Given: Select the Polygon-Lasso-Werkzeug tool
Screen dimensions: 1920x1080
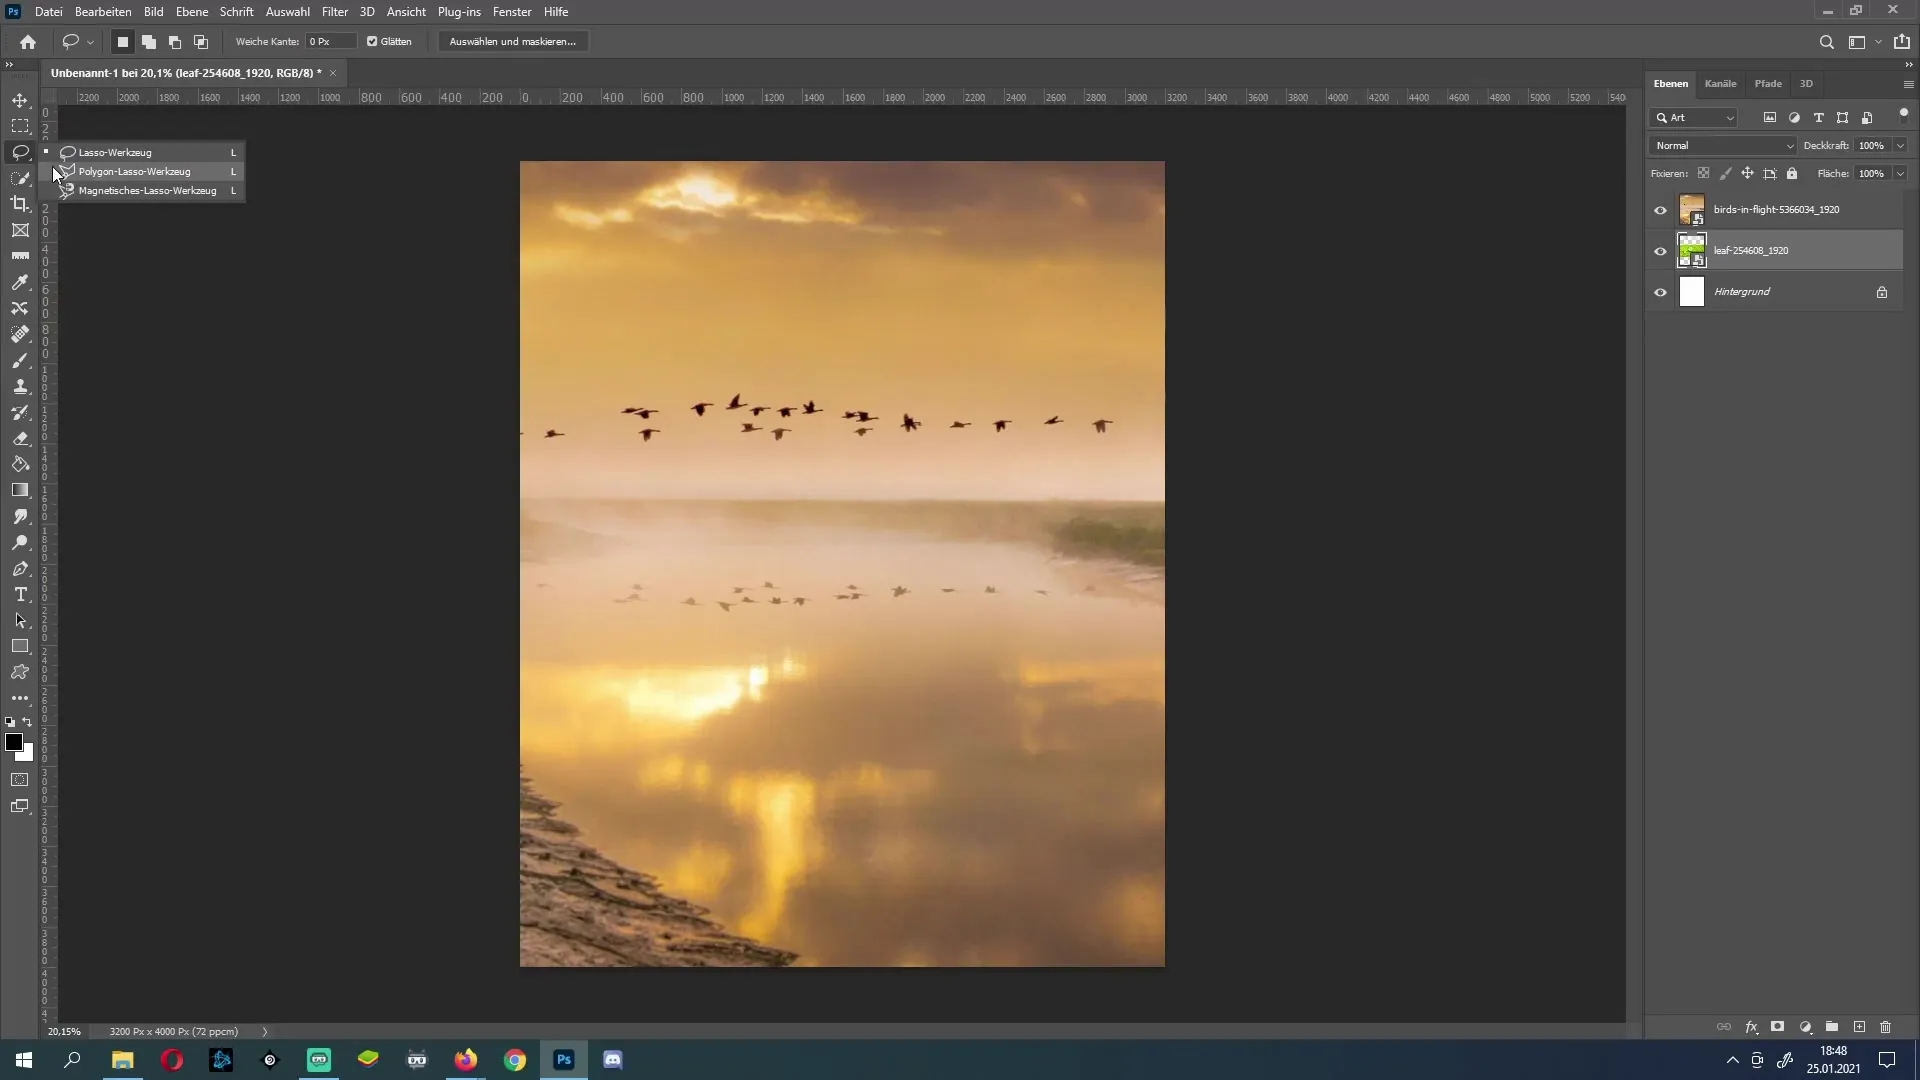Looking at the screenshot, I should click(x=133, y=171).
